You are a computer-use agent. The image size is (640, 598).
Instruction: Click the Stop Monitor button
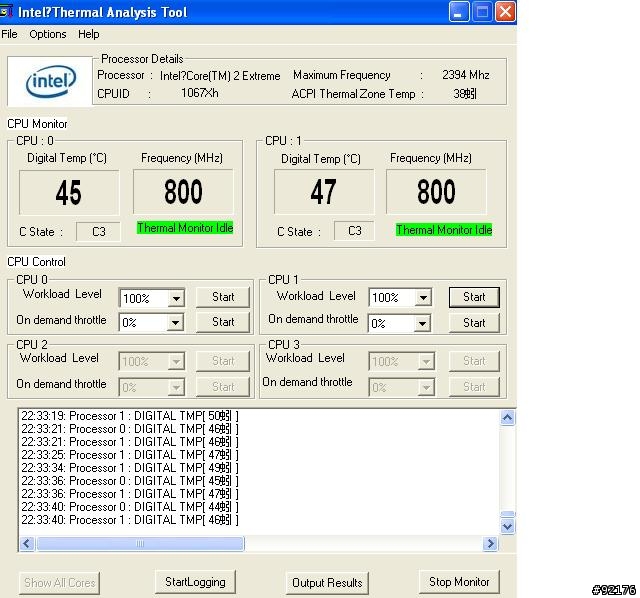(x=459, y=582)
